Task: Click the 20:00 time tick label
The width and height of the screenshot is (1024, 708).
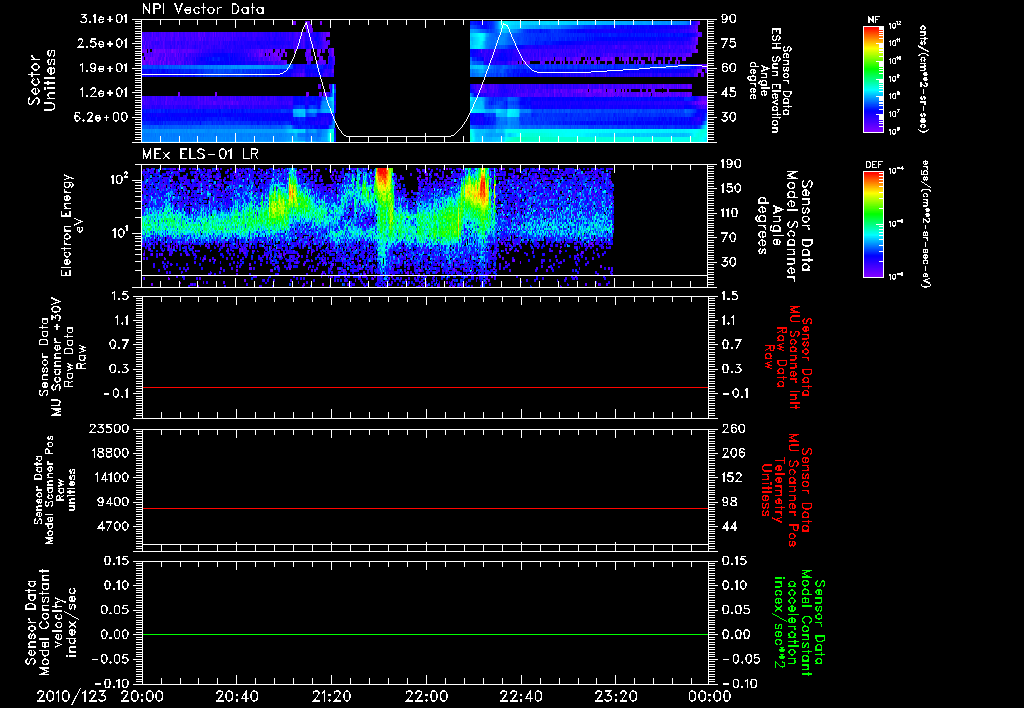Action: click(x=142, y=696)
